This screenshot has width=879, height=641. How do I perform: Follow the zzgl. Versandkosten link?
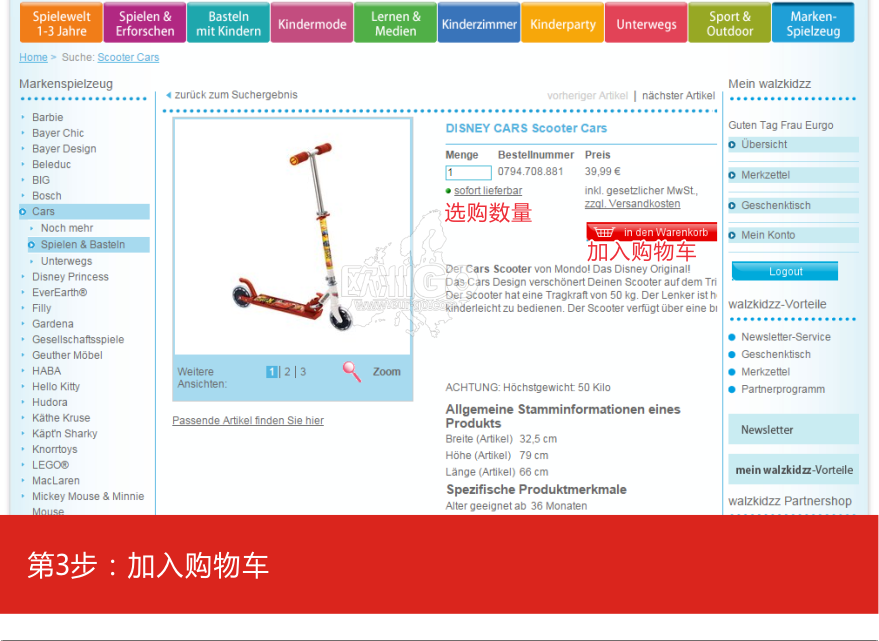pyautogui.click(x=632, y=204)
